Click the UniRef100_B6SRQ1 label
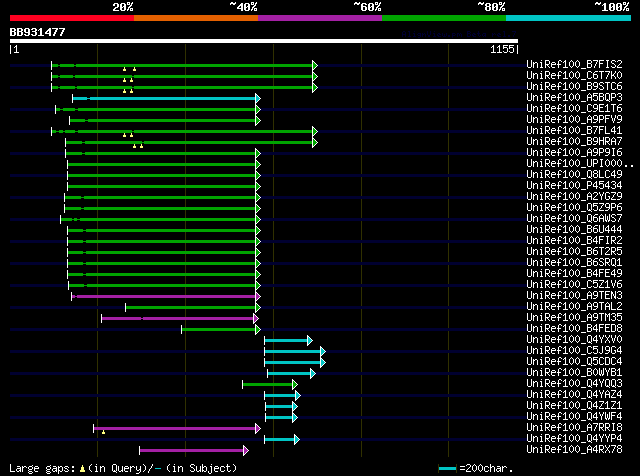This screenshot has height=476, width=640. coord(574,263)
